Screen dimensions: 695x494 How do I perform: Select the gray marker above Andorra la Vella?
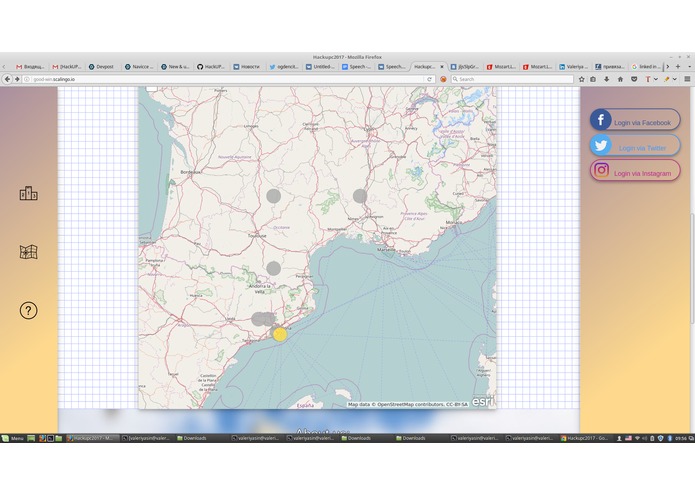(x=273, y=268)
